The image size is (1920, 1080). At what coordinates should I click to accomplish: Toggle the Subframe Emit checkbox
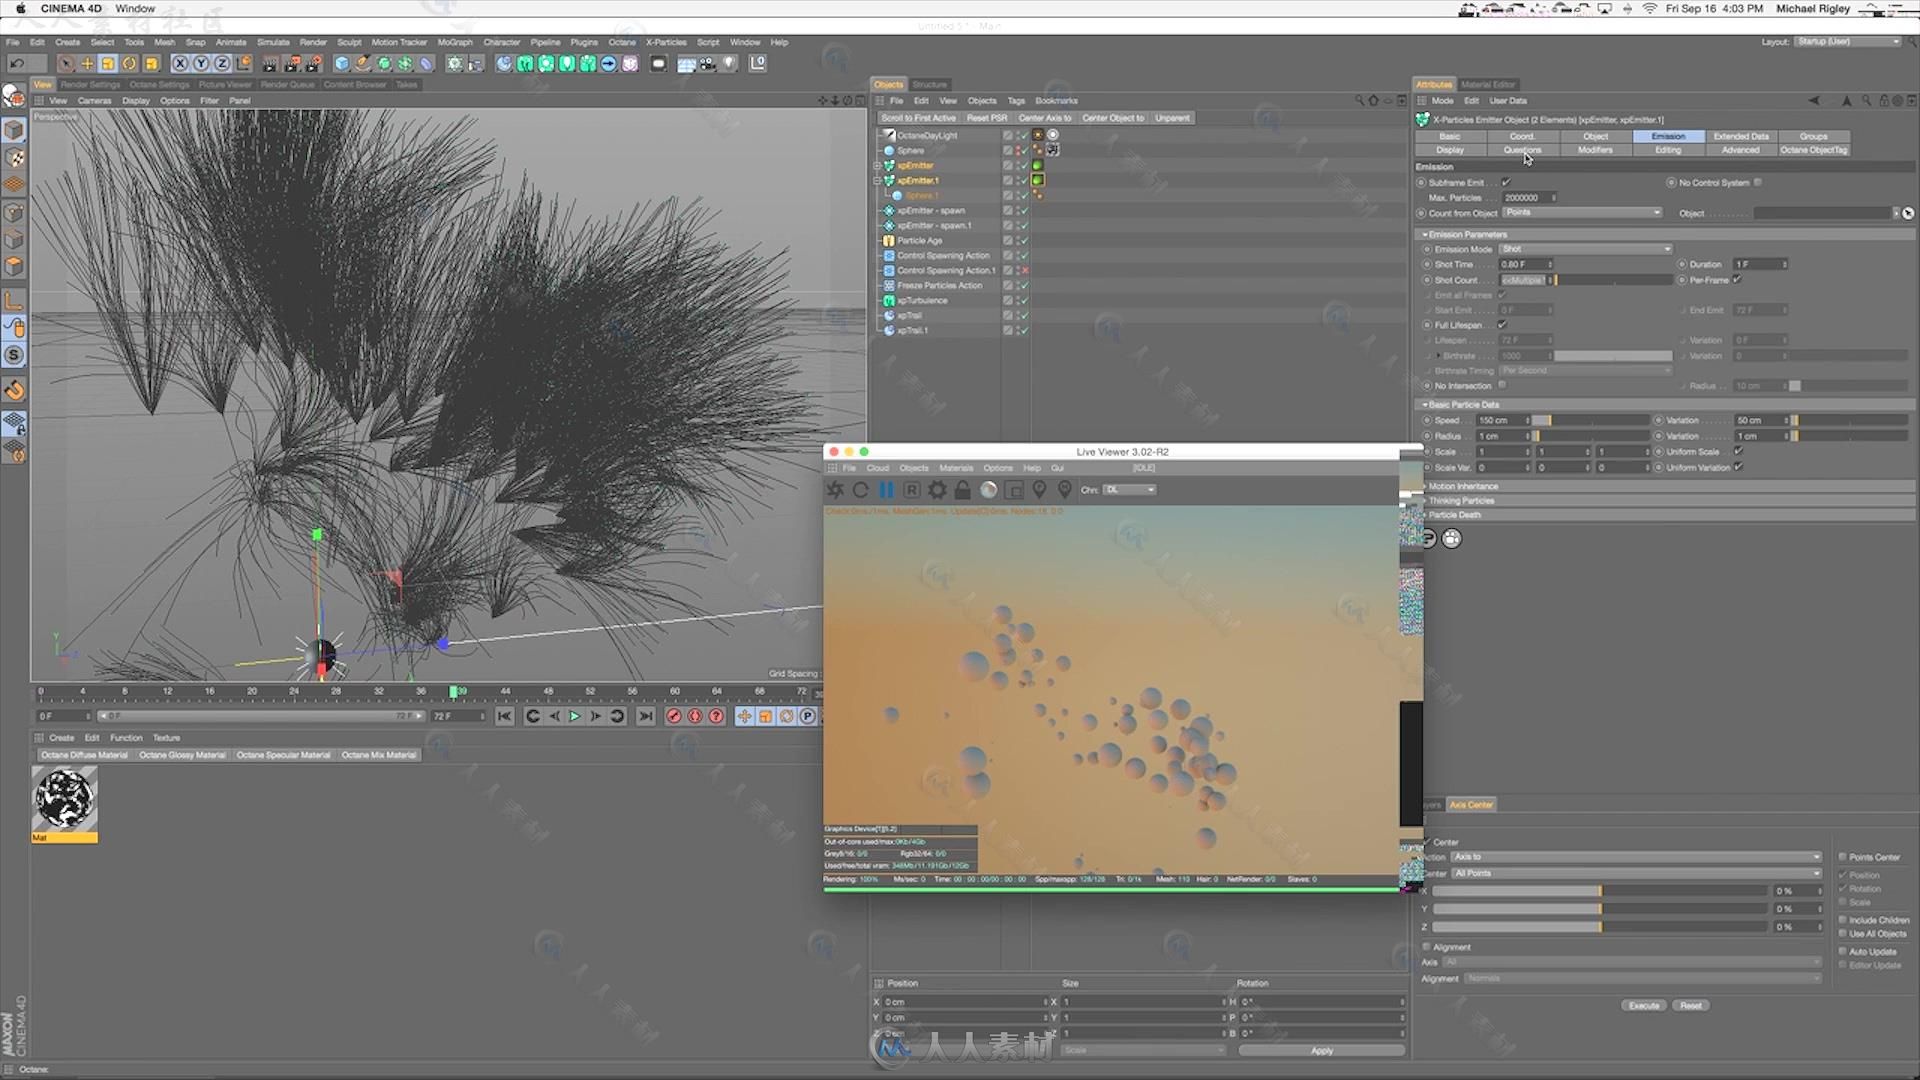(1506, 183)
